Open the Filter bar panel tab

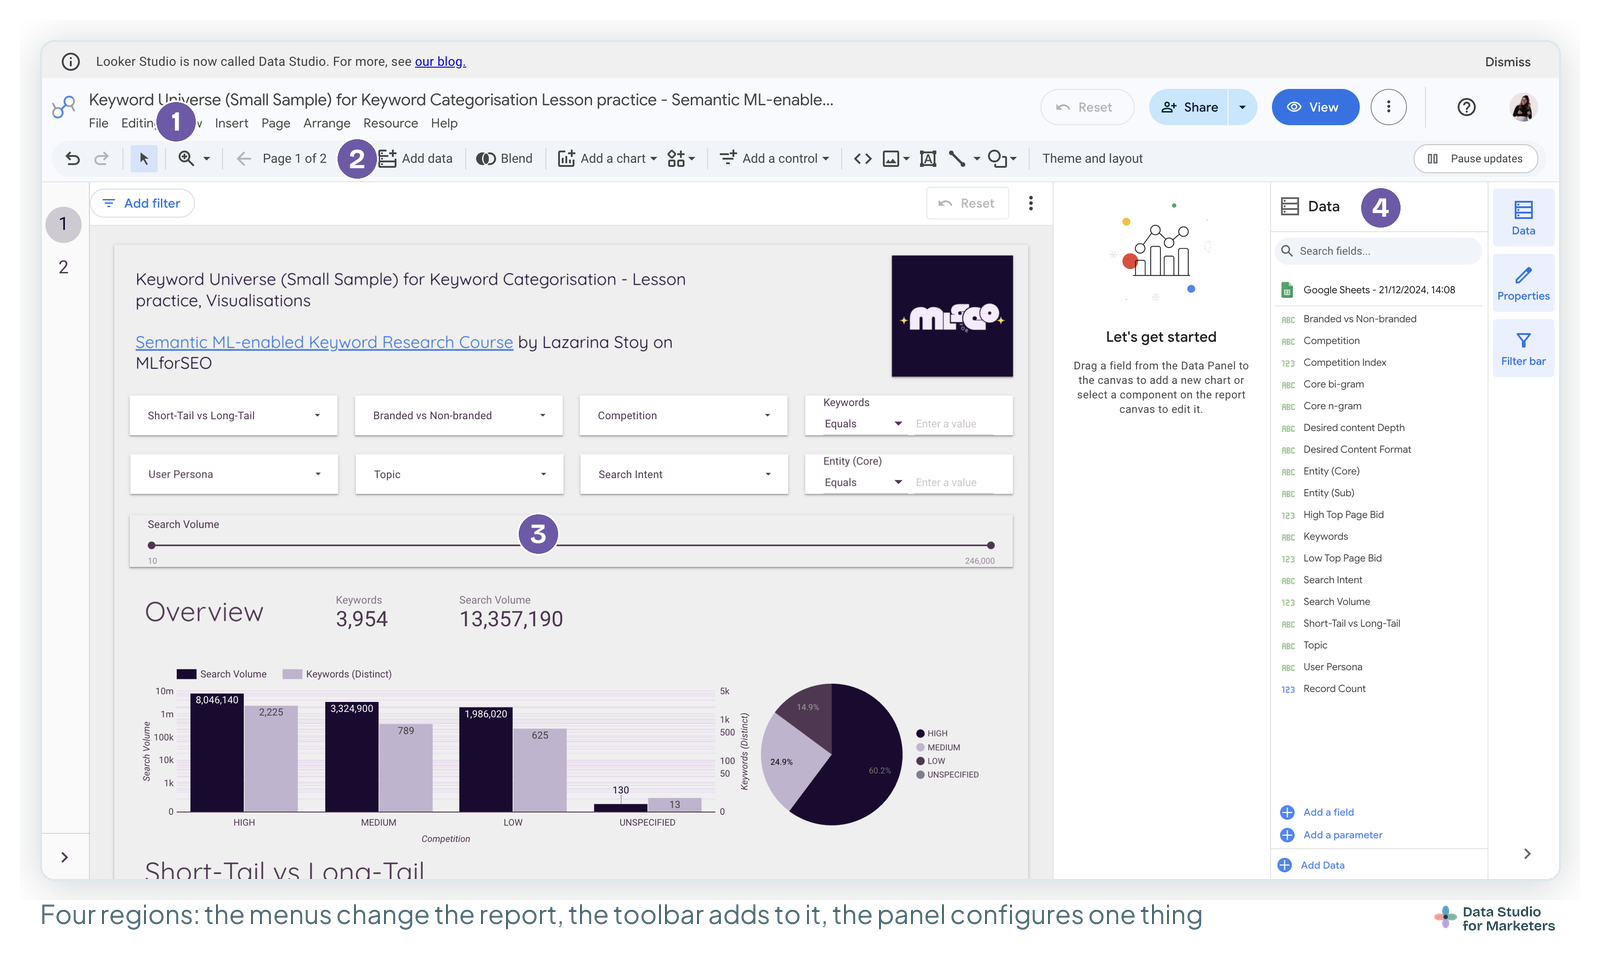tap(1523, 348)
